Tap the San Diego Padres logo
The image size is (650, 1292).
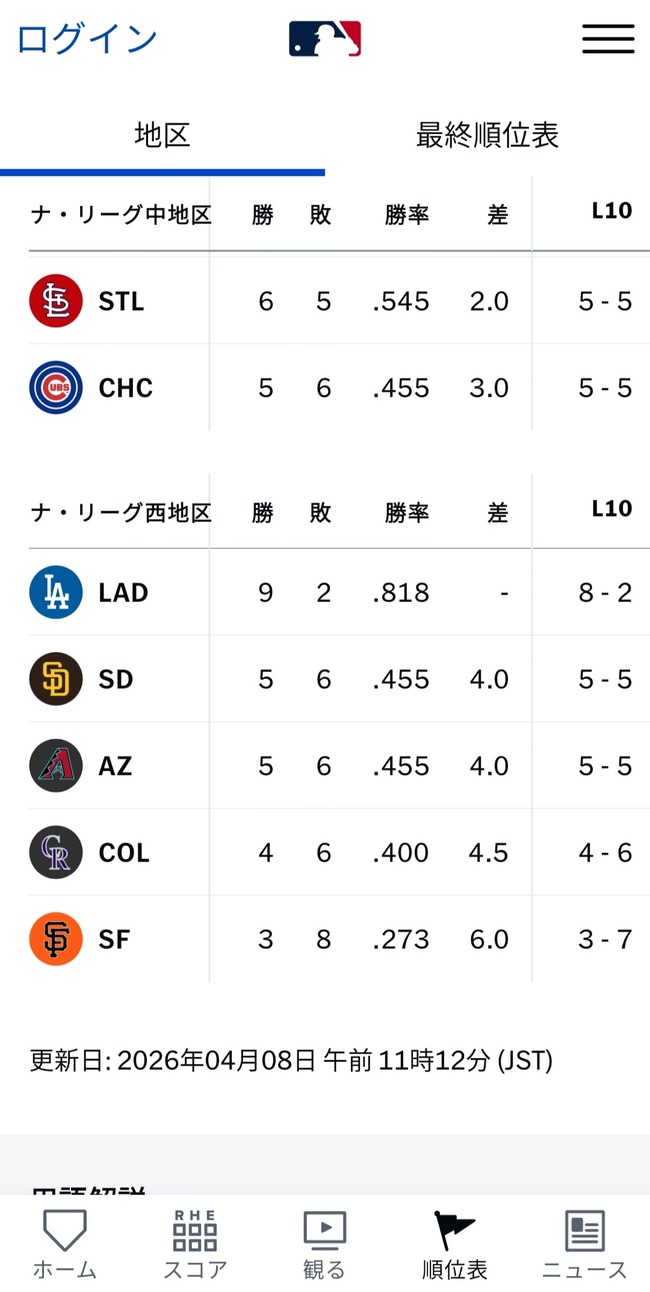pyautogui.click(x=56, y=679)
